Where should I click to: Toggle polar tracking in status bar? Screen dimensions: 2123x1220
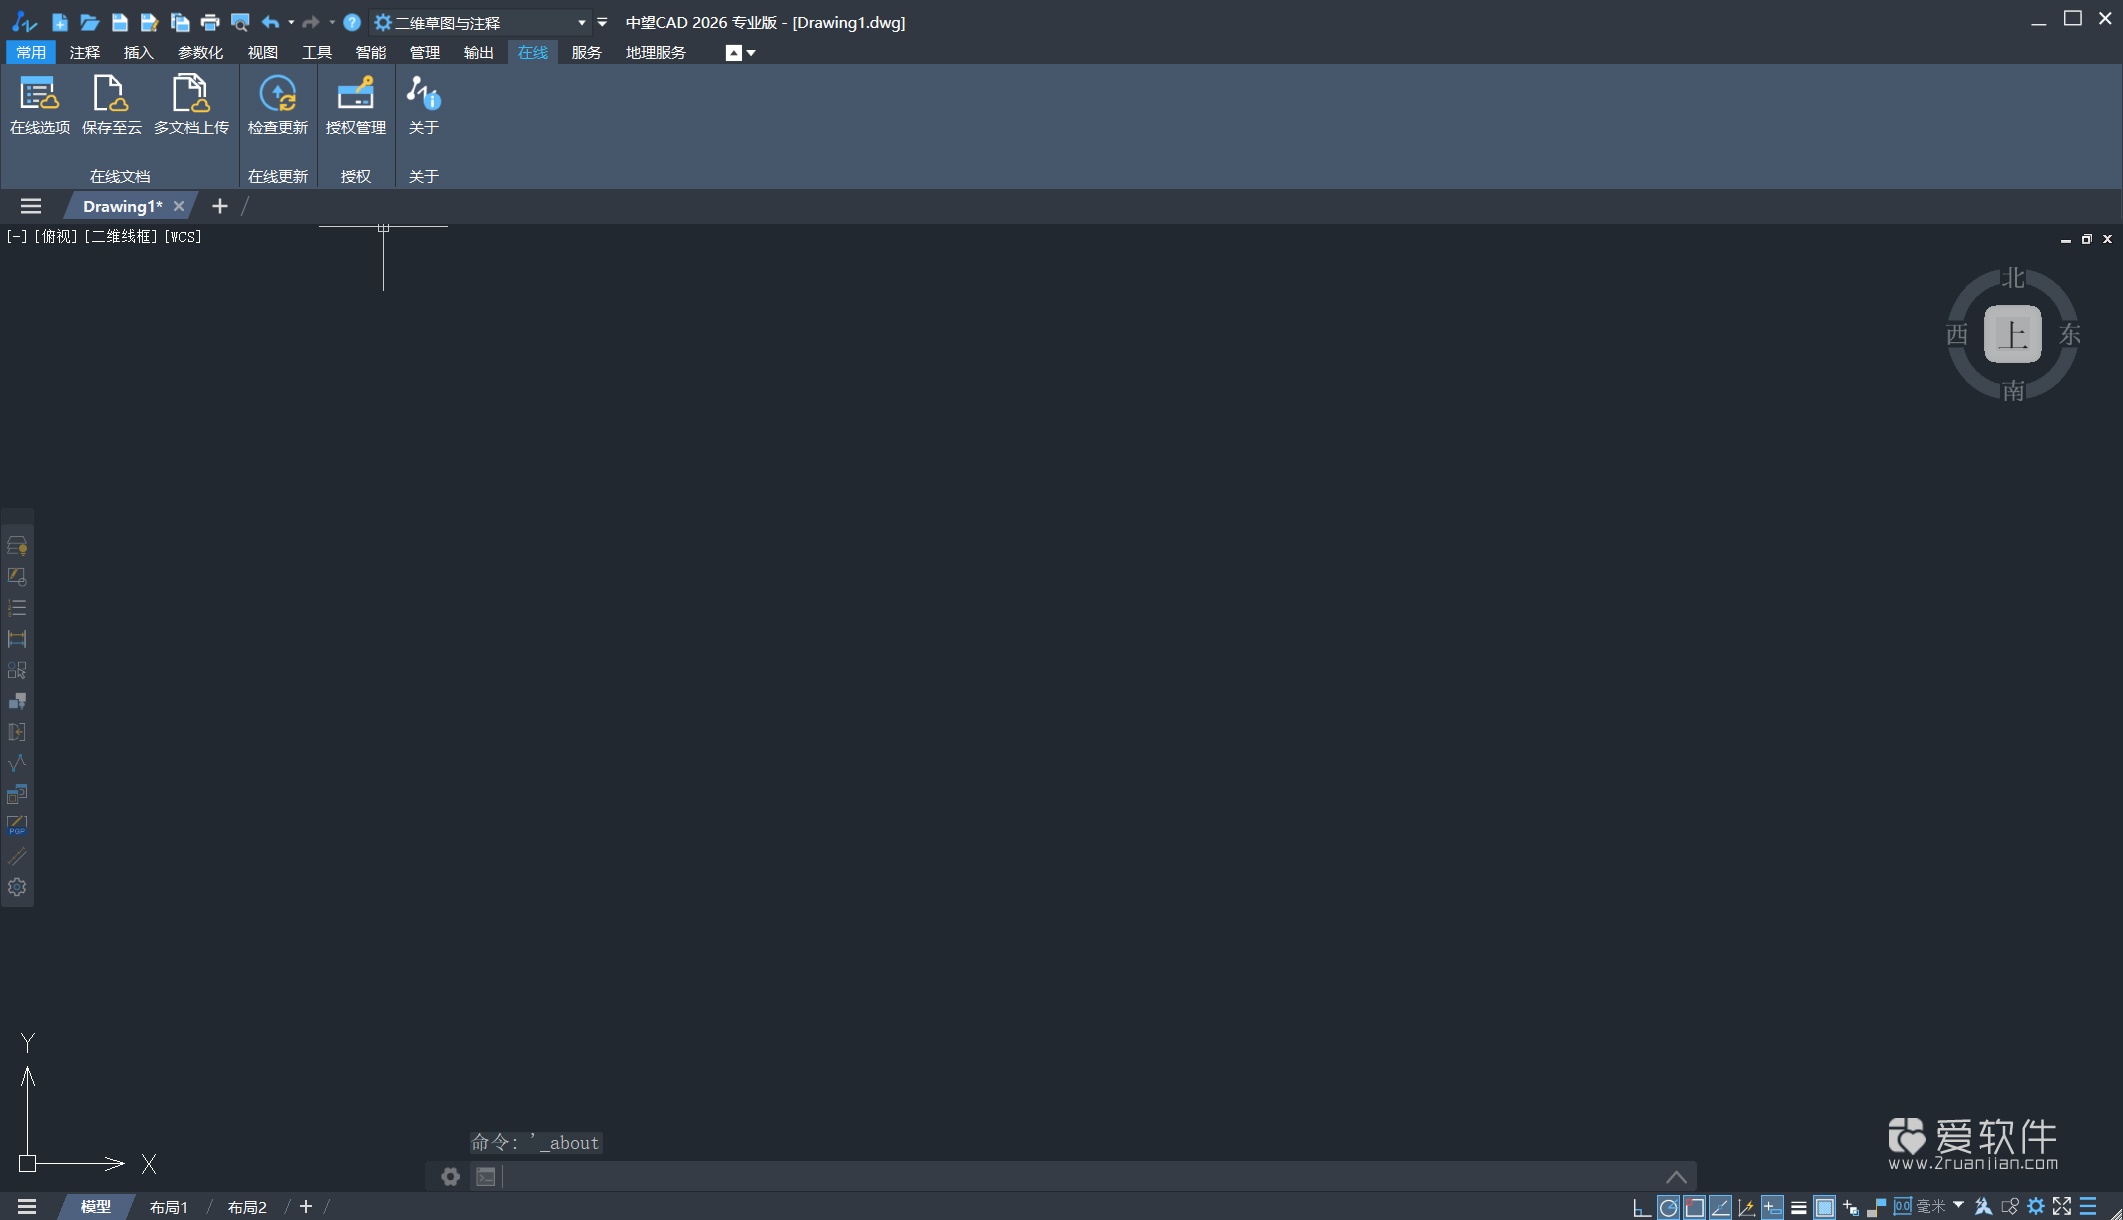(x=1668, y=1207)
